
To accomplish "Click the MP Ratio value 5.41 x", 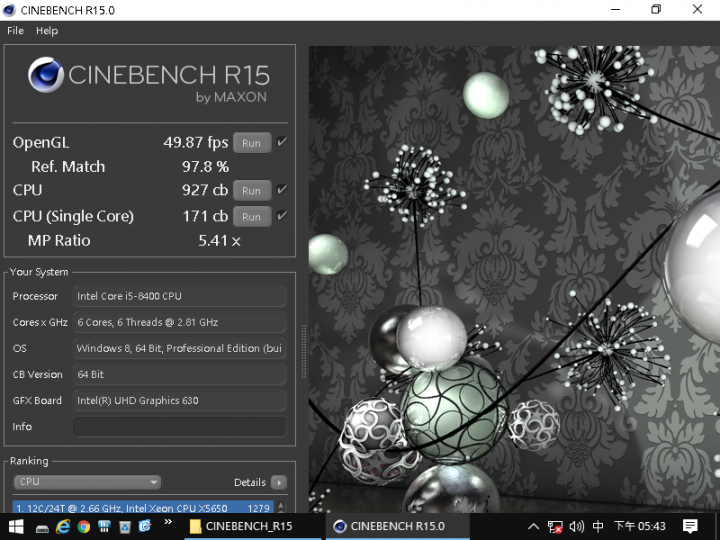I will [x=219, y=241].
